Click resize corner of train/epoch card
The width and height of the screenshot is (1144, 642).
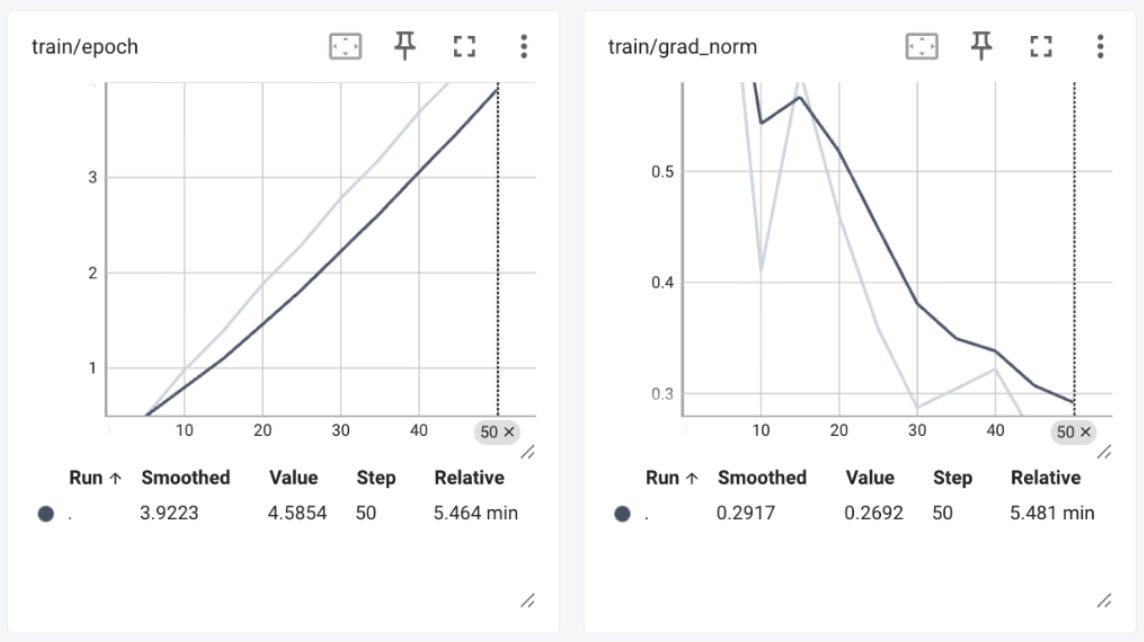[528, 600]
